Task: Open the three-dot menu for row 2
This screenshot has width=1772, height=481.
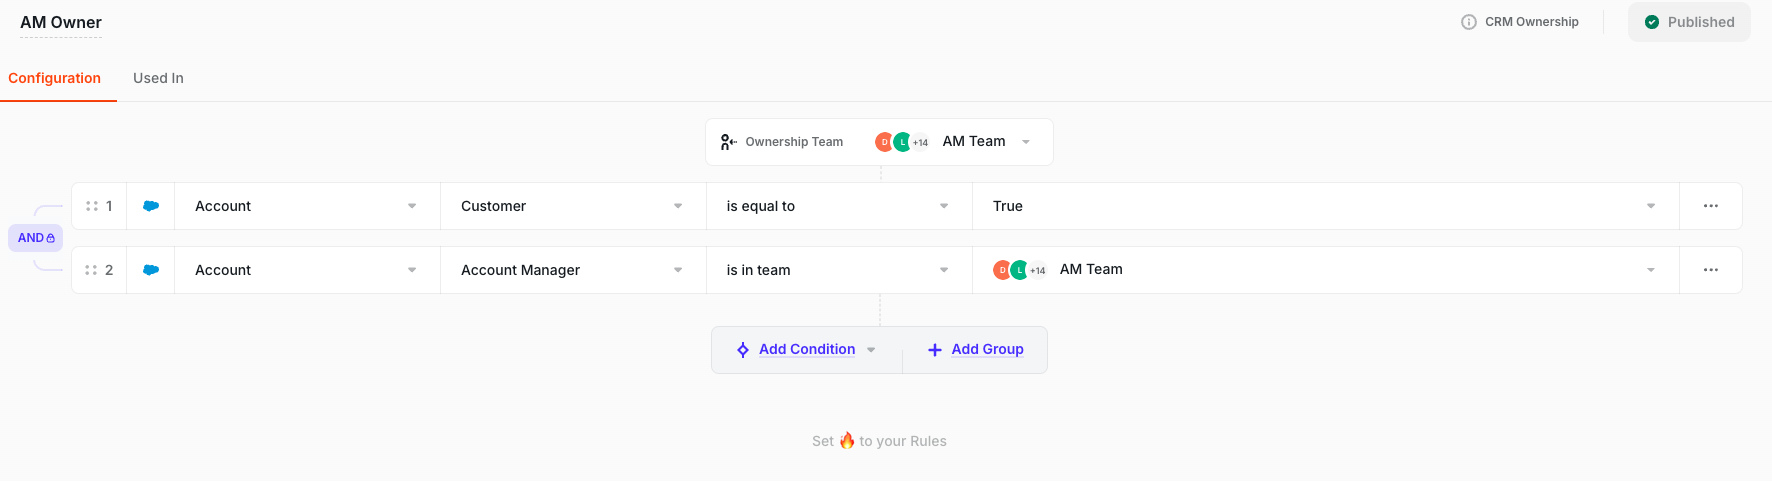Action: click(x=1711, y=270)
